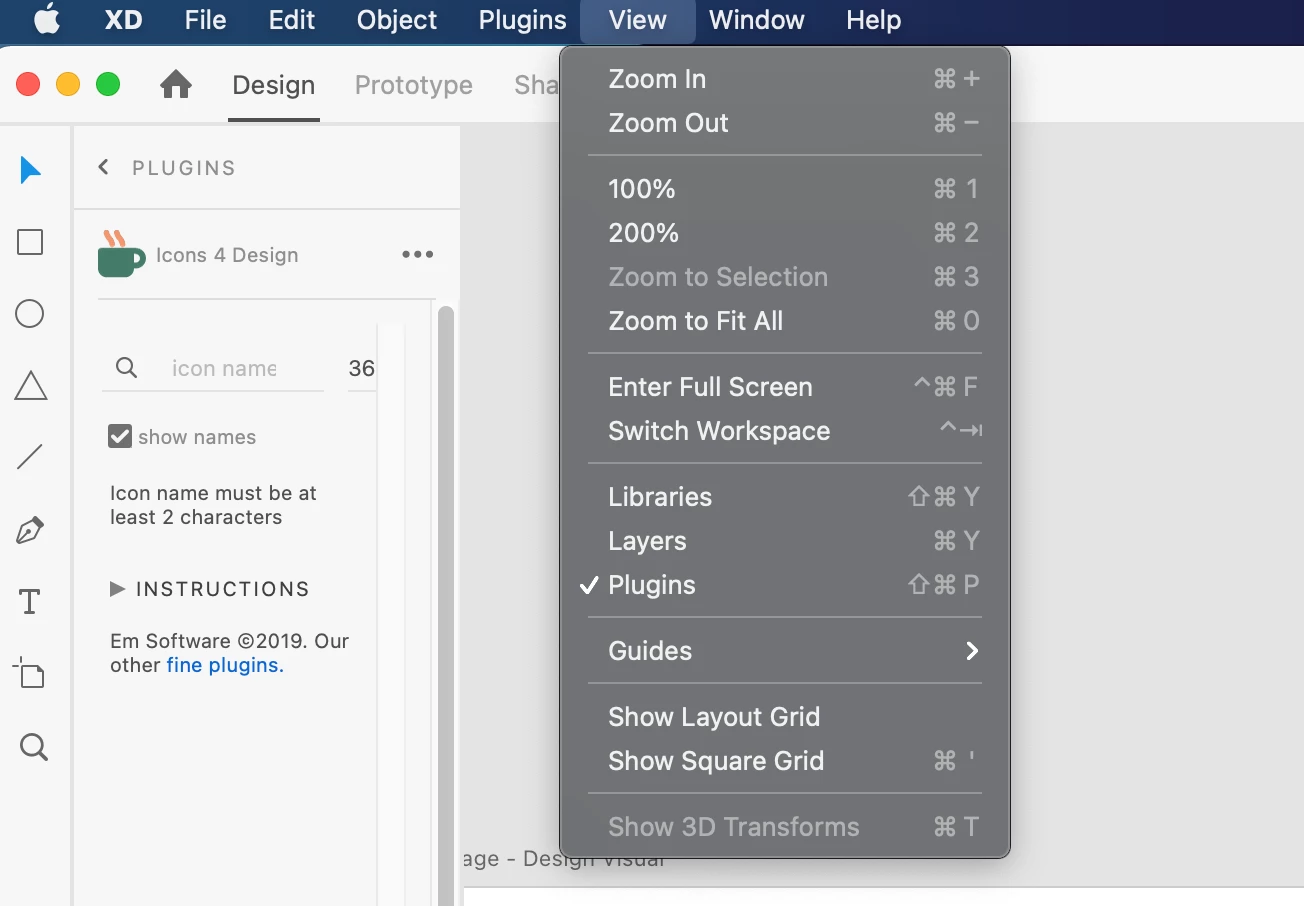Screen dimensions: 1304x906
Task: Open the Libraries panel from View menu
Action: click(785, 497)
